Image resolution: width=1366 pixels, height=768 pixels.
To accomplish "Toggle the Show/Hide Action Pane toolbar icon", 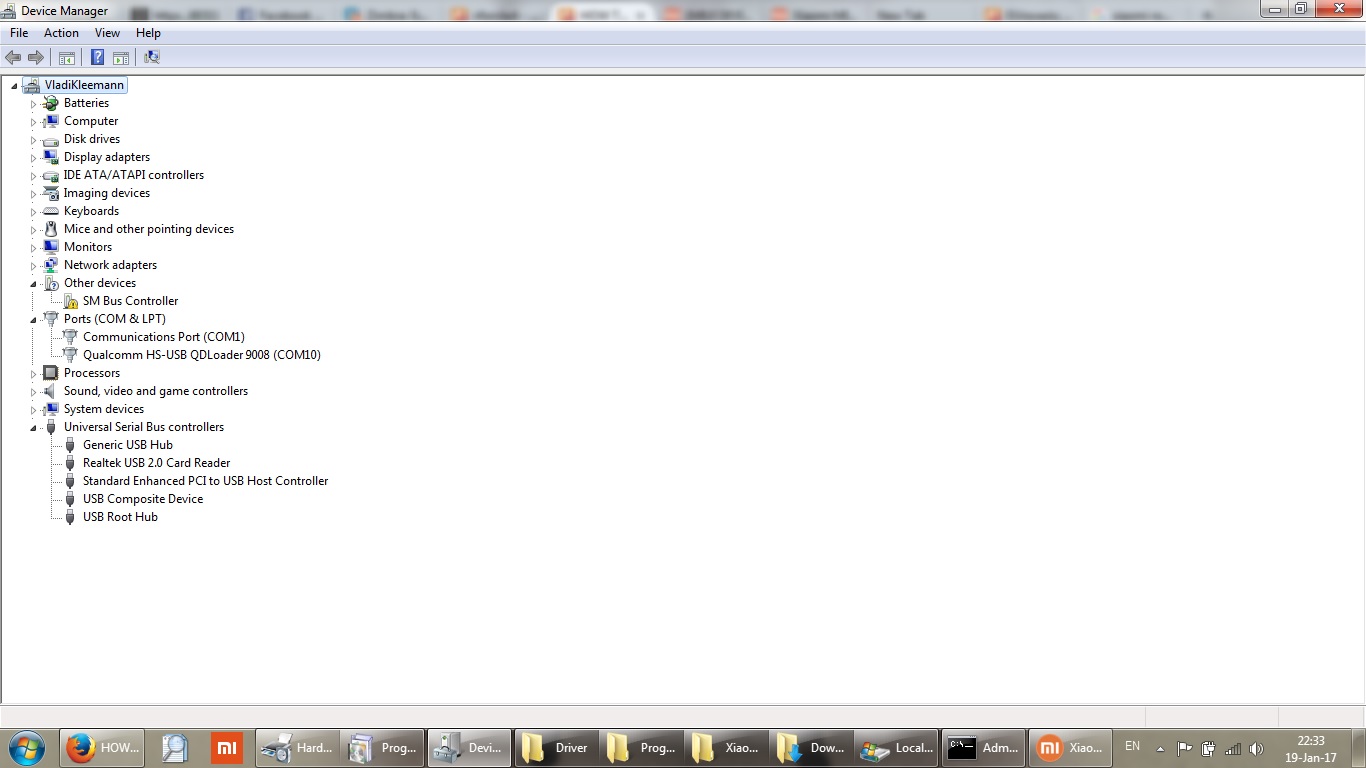I will tap(121, 58).
